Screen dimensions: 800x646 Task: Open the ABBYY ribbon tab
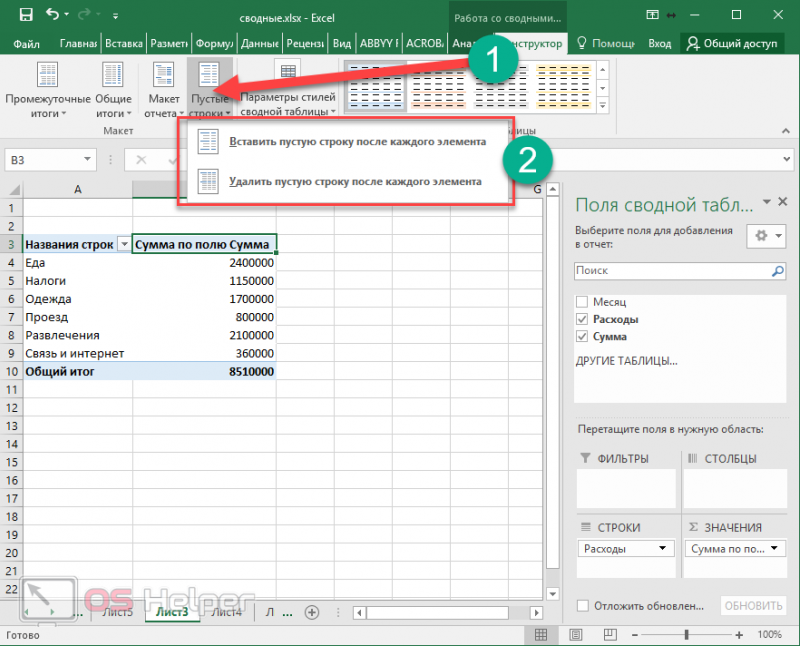(379, 44)
